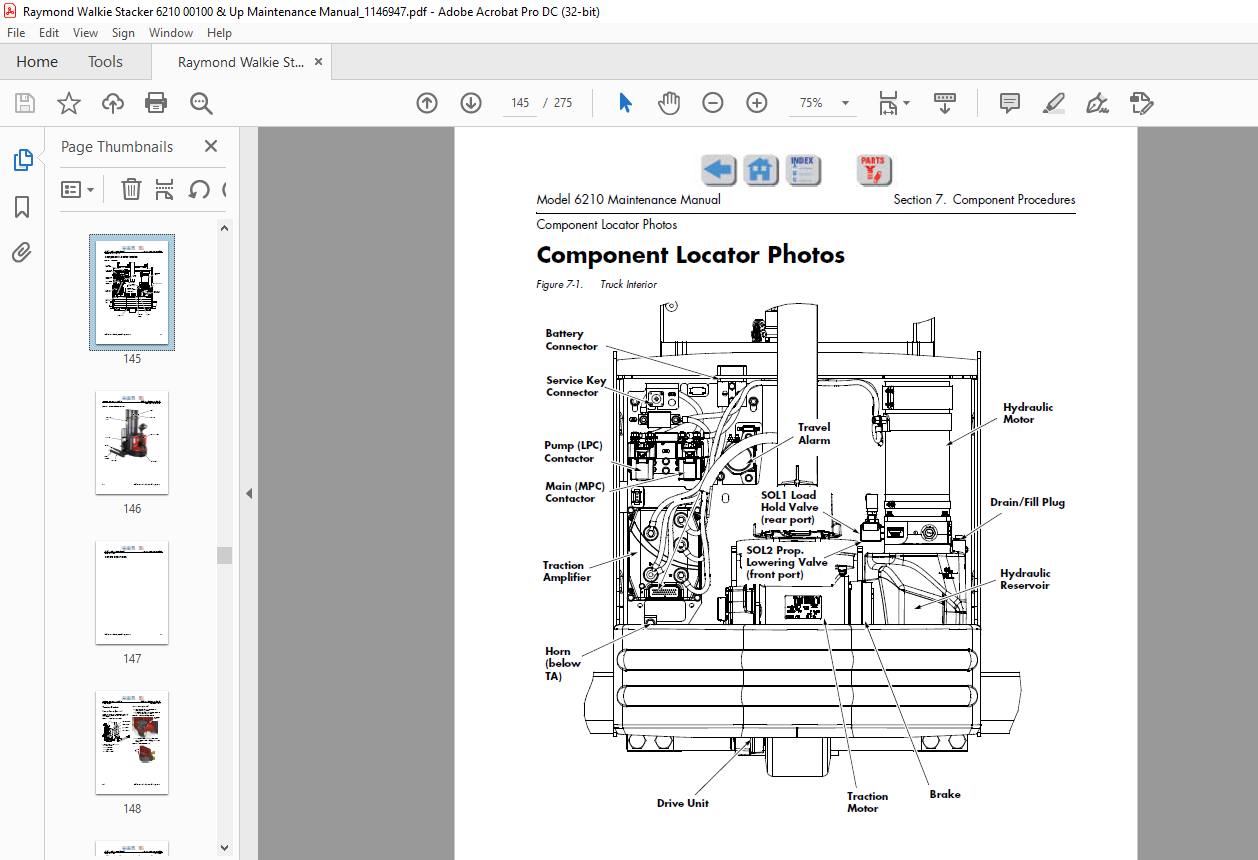Select page 145 thumbnail
The image size is (1258, 860).
tap(132, 293)
